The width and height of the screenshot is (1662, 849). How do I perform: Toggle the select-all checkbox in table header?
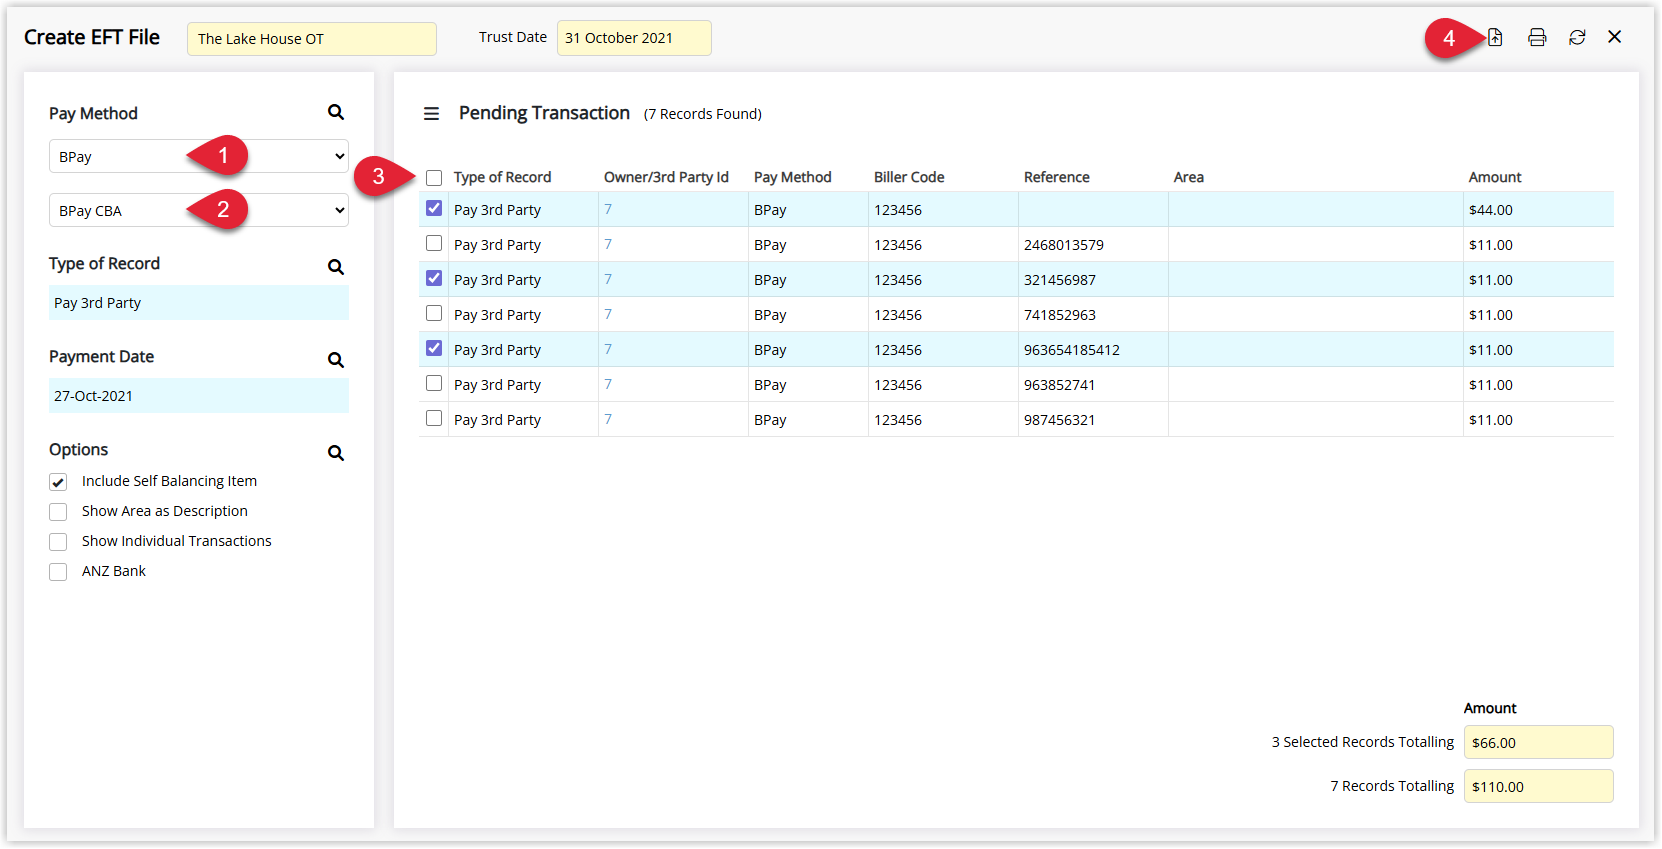tap(434, 178)
